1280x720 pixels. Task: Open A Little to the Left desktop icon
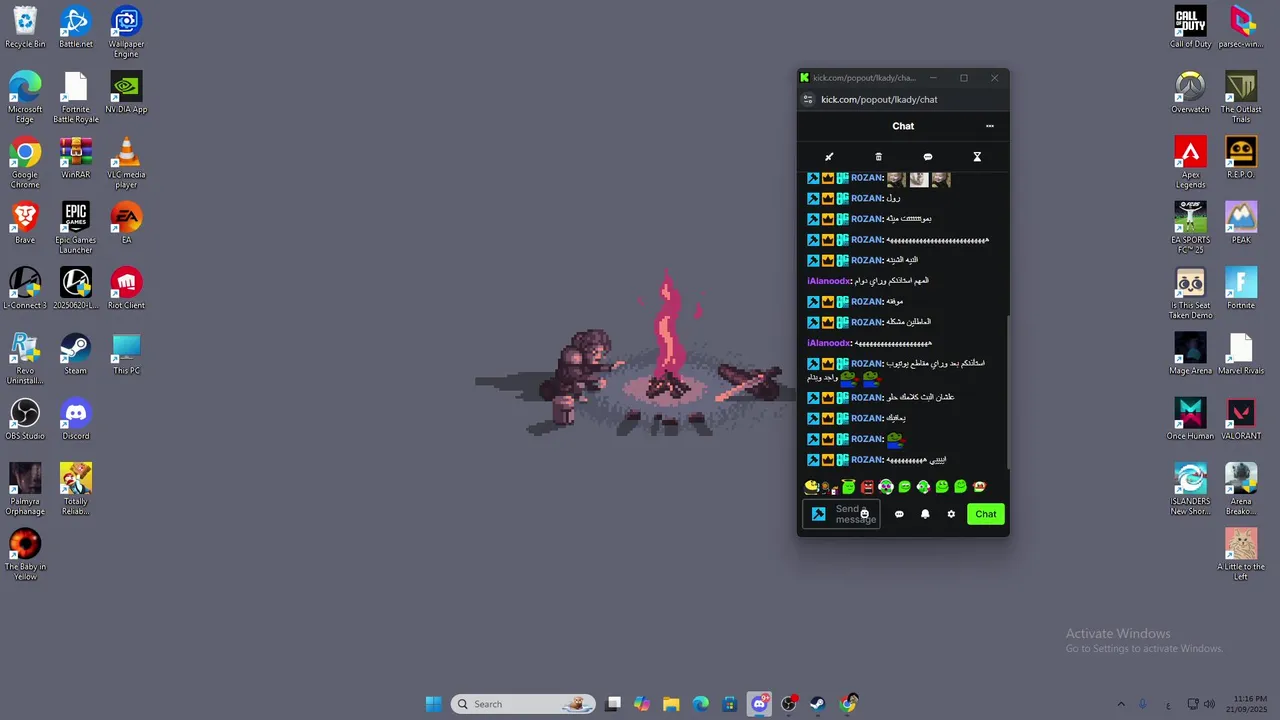[x=1241, y=555]
